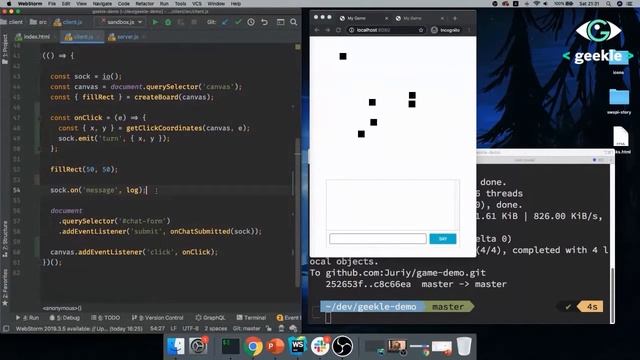Open the Edit menu
640x360 pixels.
point(66,4)
